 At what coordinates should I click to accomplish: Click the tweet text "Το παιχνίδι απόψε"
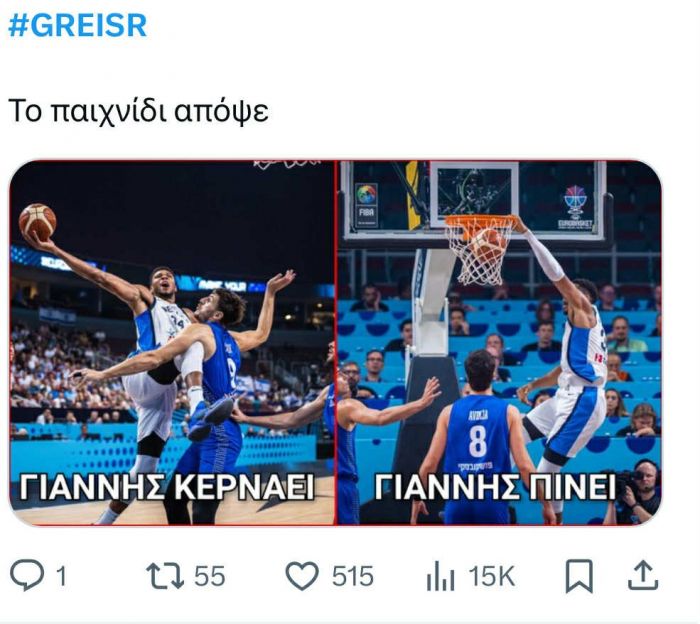[x=138, y=109]
